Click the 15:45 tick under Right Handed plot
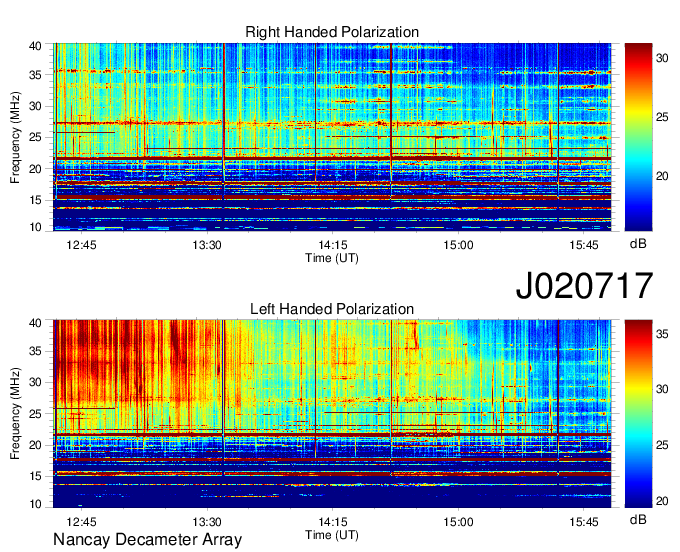 tap(584, 245)
